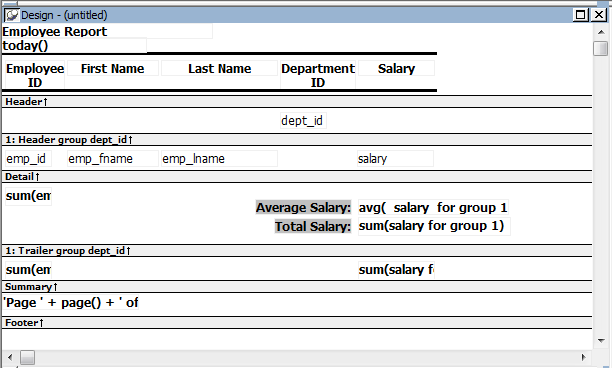
Task: Select the Employee ID column heading
Action: click(35, 75)
